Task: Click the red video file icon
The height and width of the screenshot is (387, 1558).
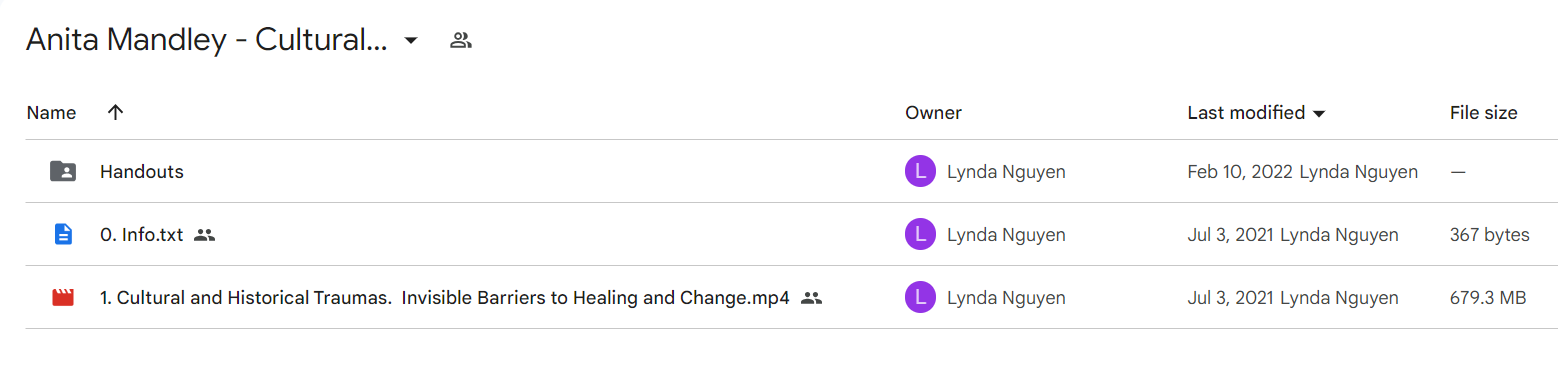Action: pyautogui.click(x=63, y=297)
